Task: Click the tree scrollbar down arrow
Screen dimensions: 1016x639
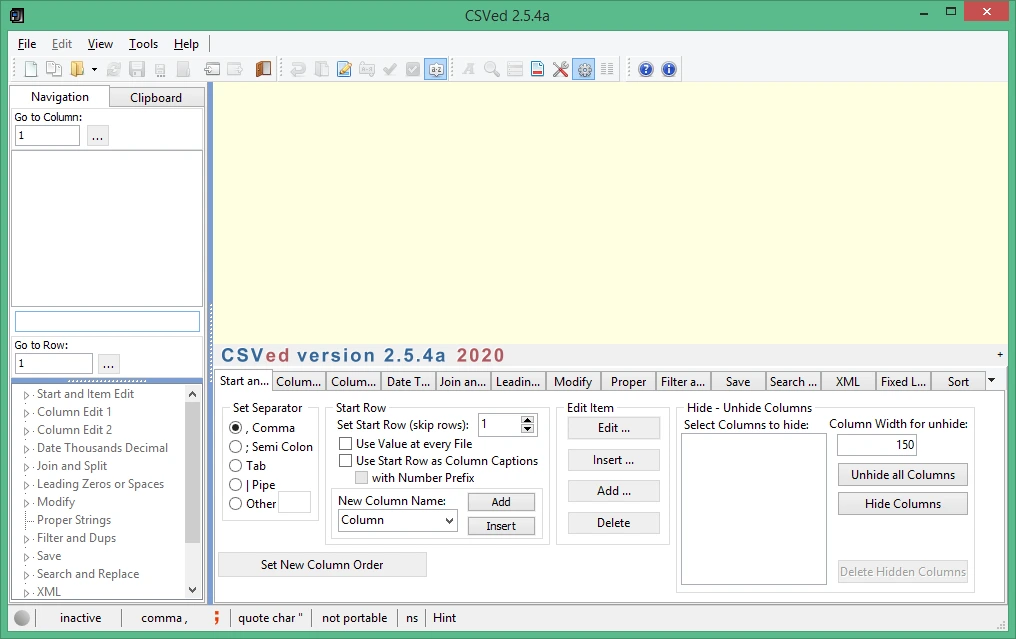Action: [192, 590]
